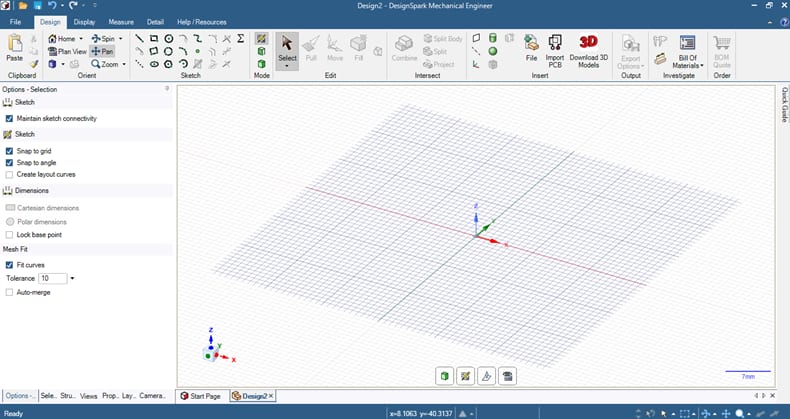Activate the Pan button

(x=102, y=51)
